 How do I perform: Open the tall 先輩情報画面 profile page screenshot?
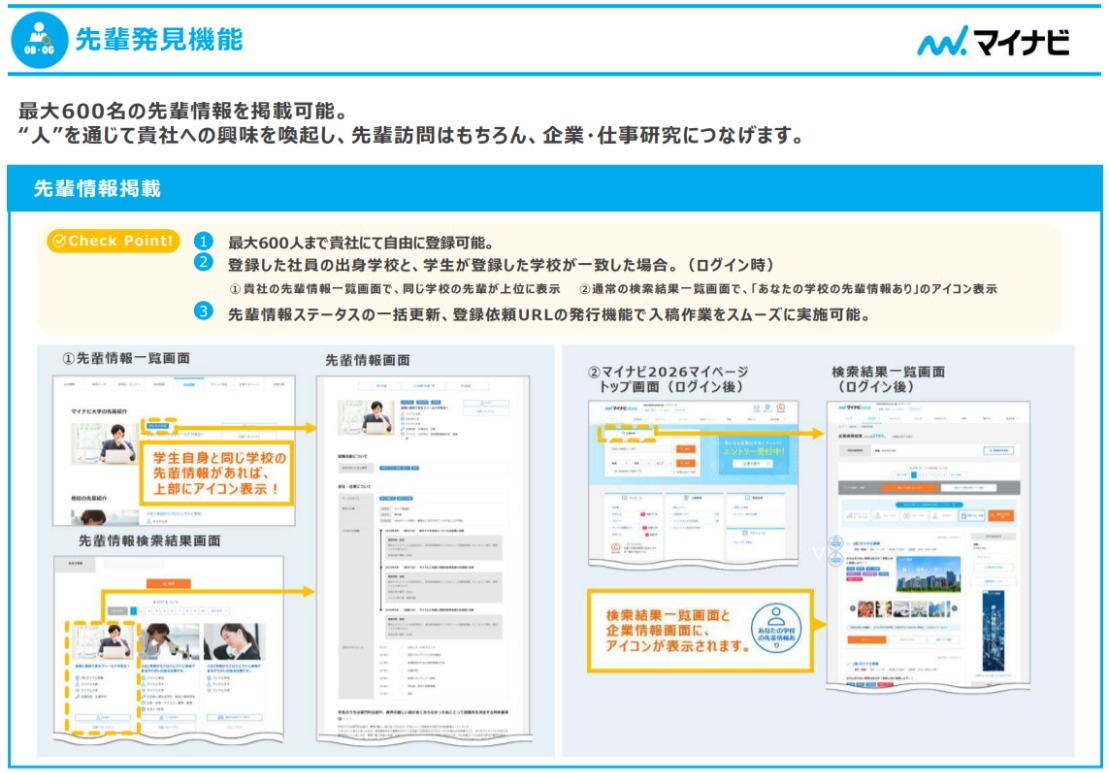tap(424, 559)
